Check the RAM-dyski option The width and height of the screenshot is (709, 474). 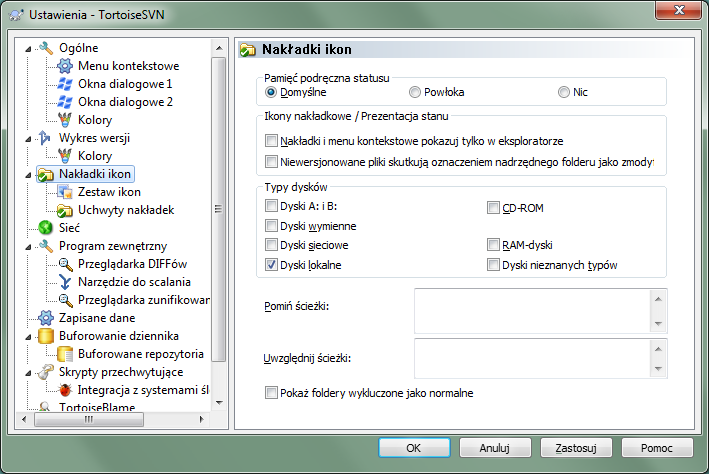[x=493, y=245]
